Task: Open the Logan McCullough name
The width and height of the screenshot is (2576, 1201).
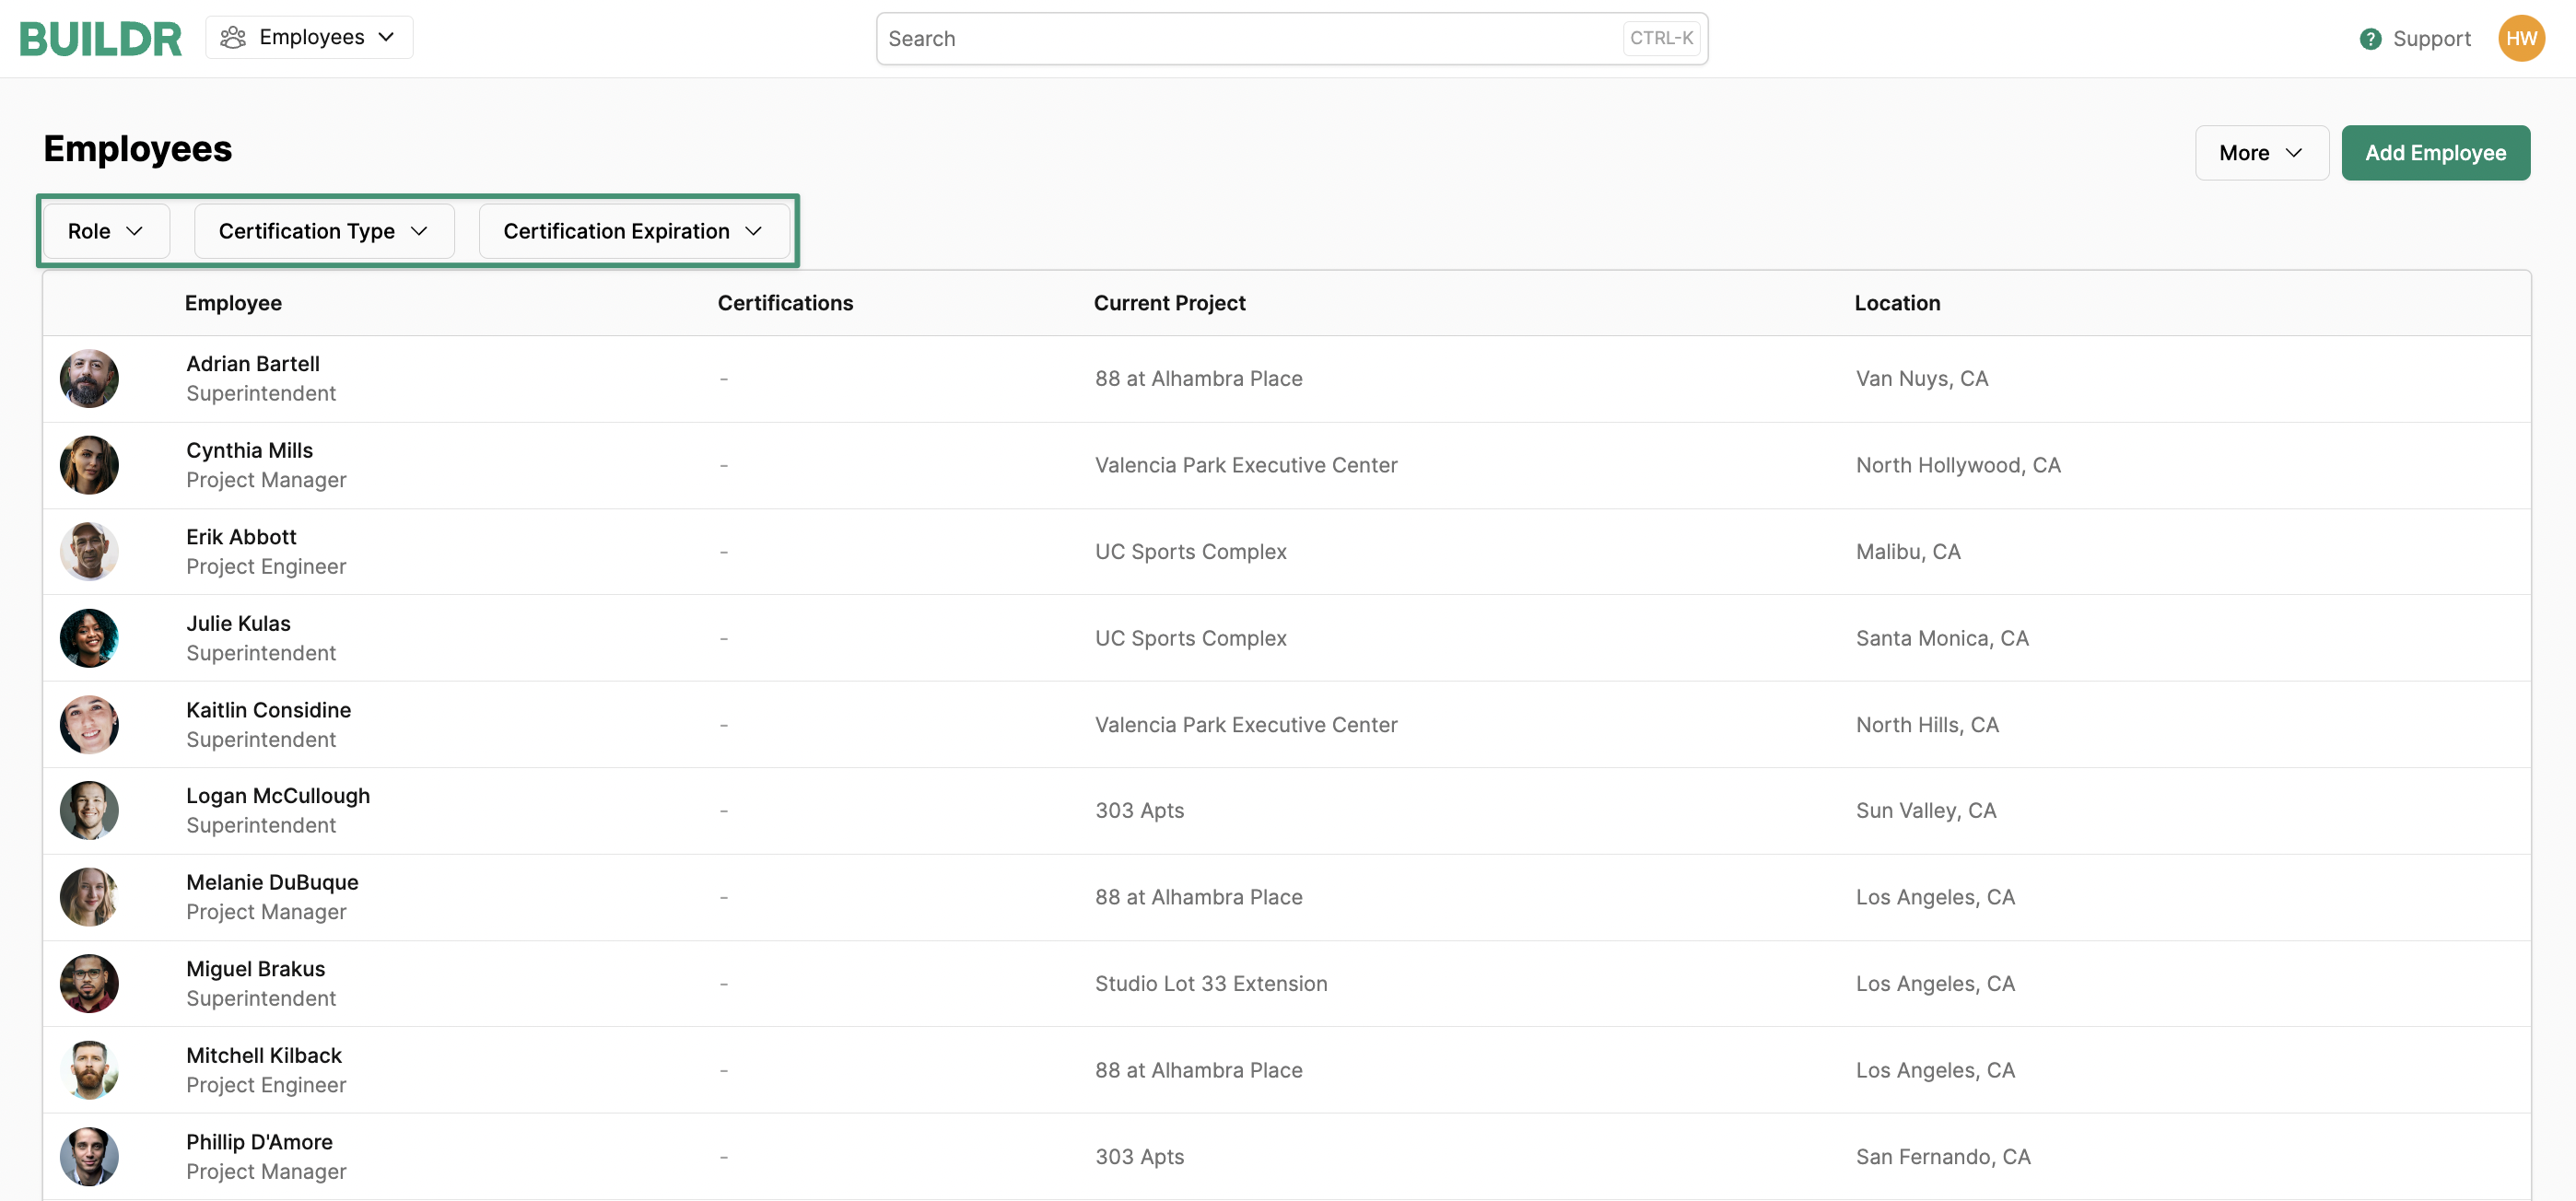Action: coord(278,796)
